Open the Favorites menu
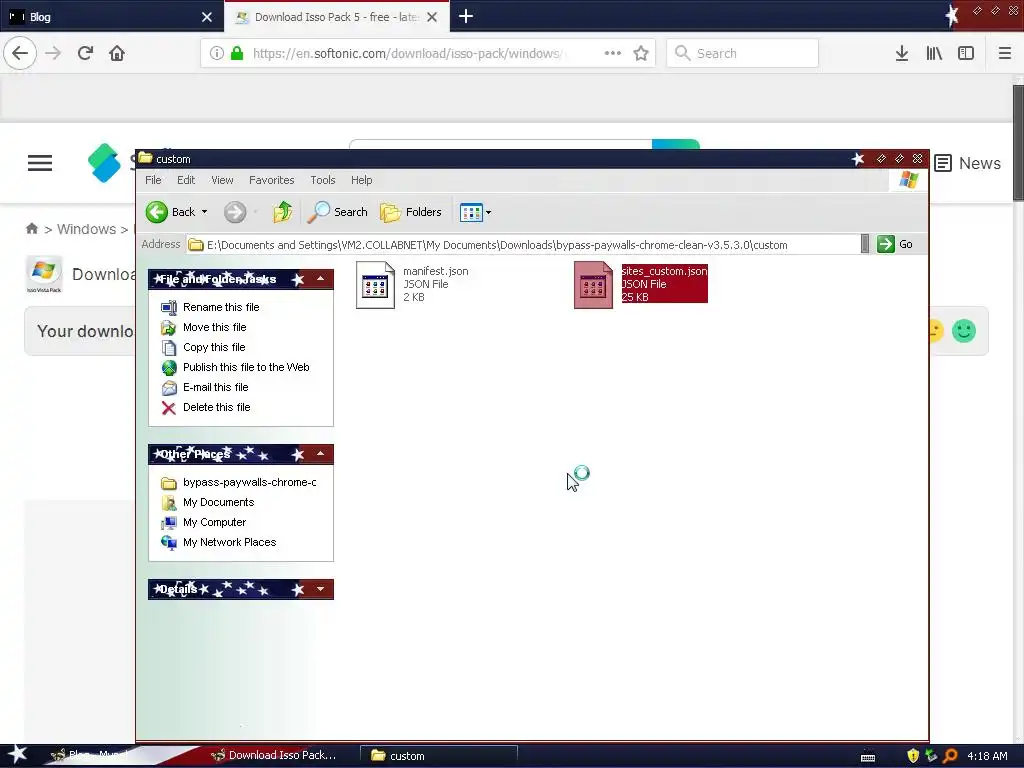 (272, 180)
